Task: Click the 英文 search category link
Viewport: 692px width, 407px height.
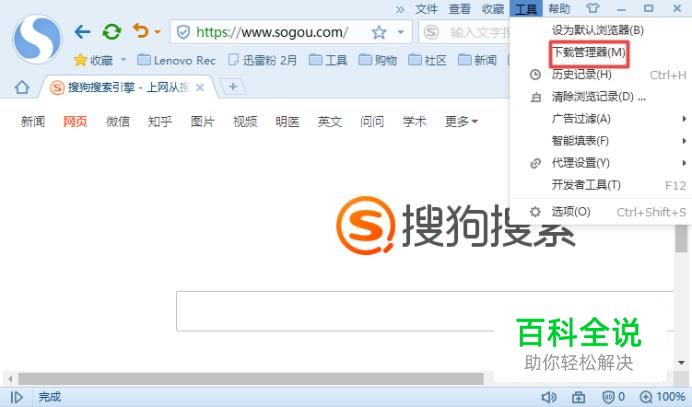Action: (330, 121)
